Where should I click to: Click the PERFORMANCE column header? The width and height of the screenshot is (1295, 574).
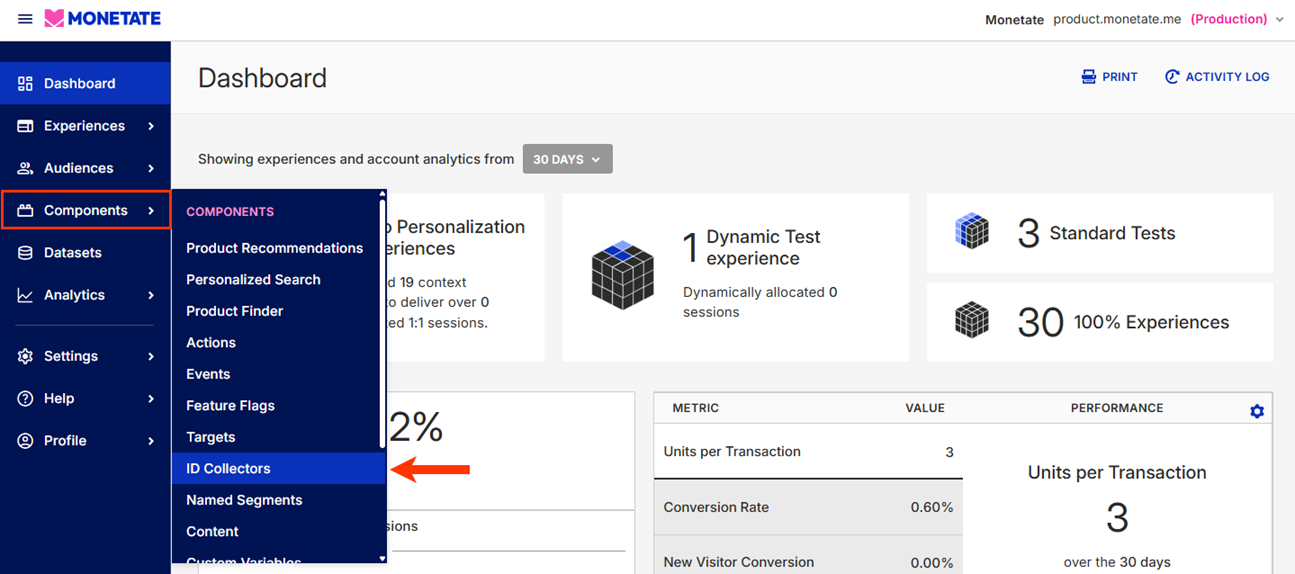[1117, 408]
